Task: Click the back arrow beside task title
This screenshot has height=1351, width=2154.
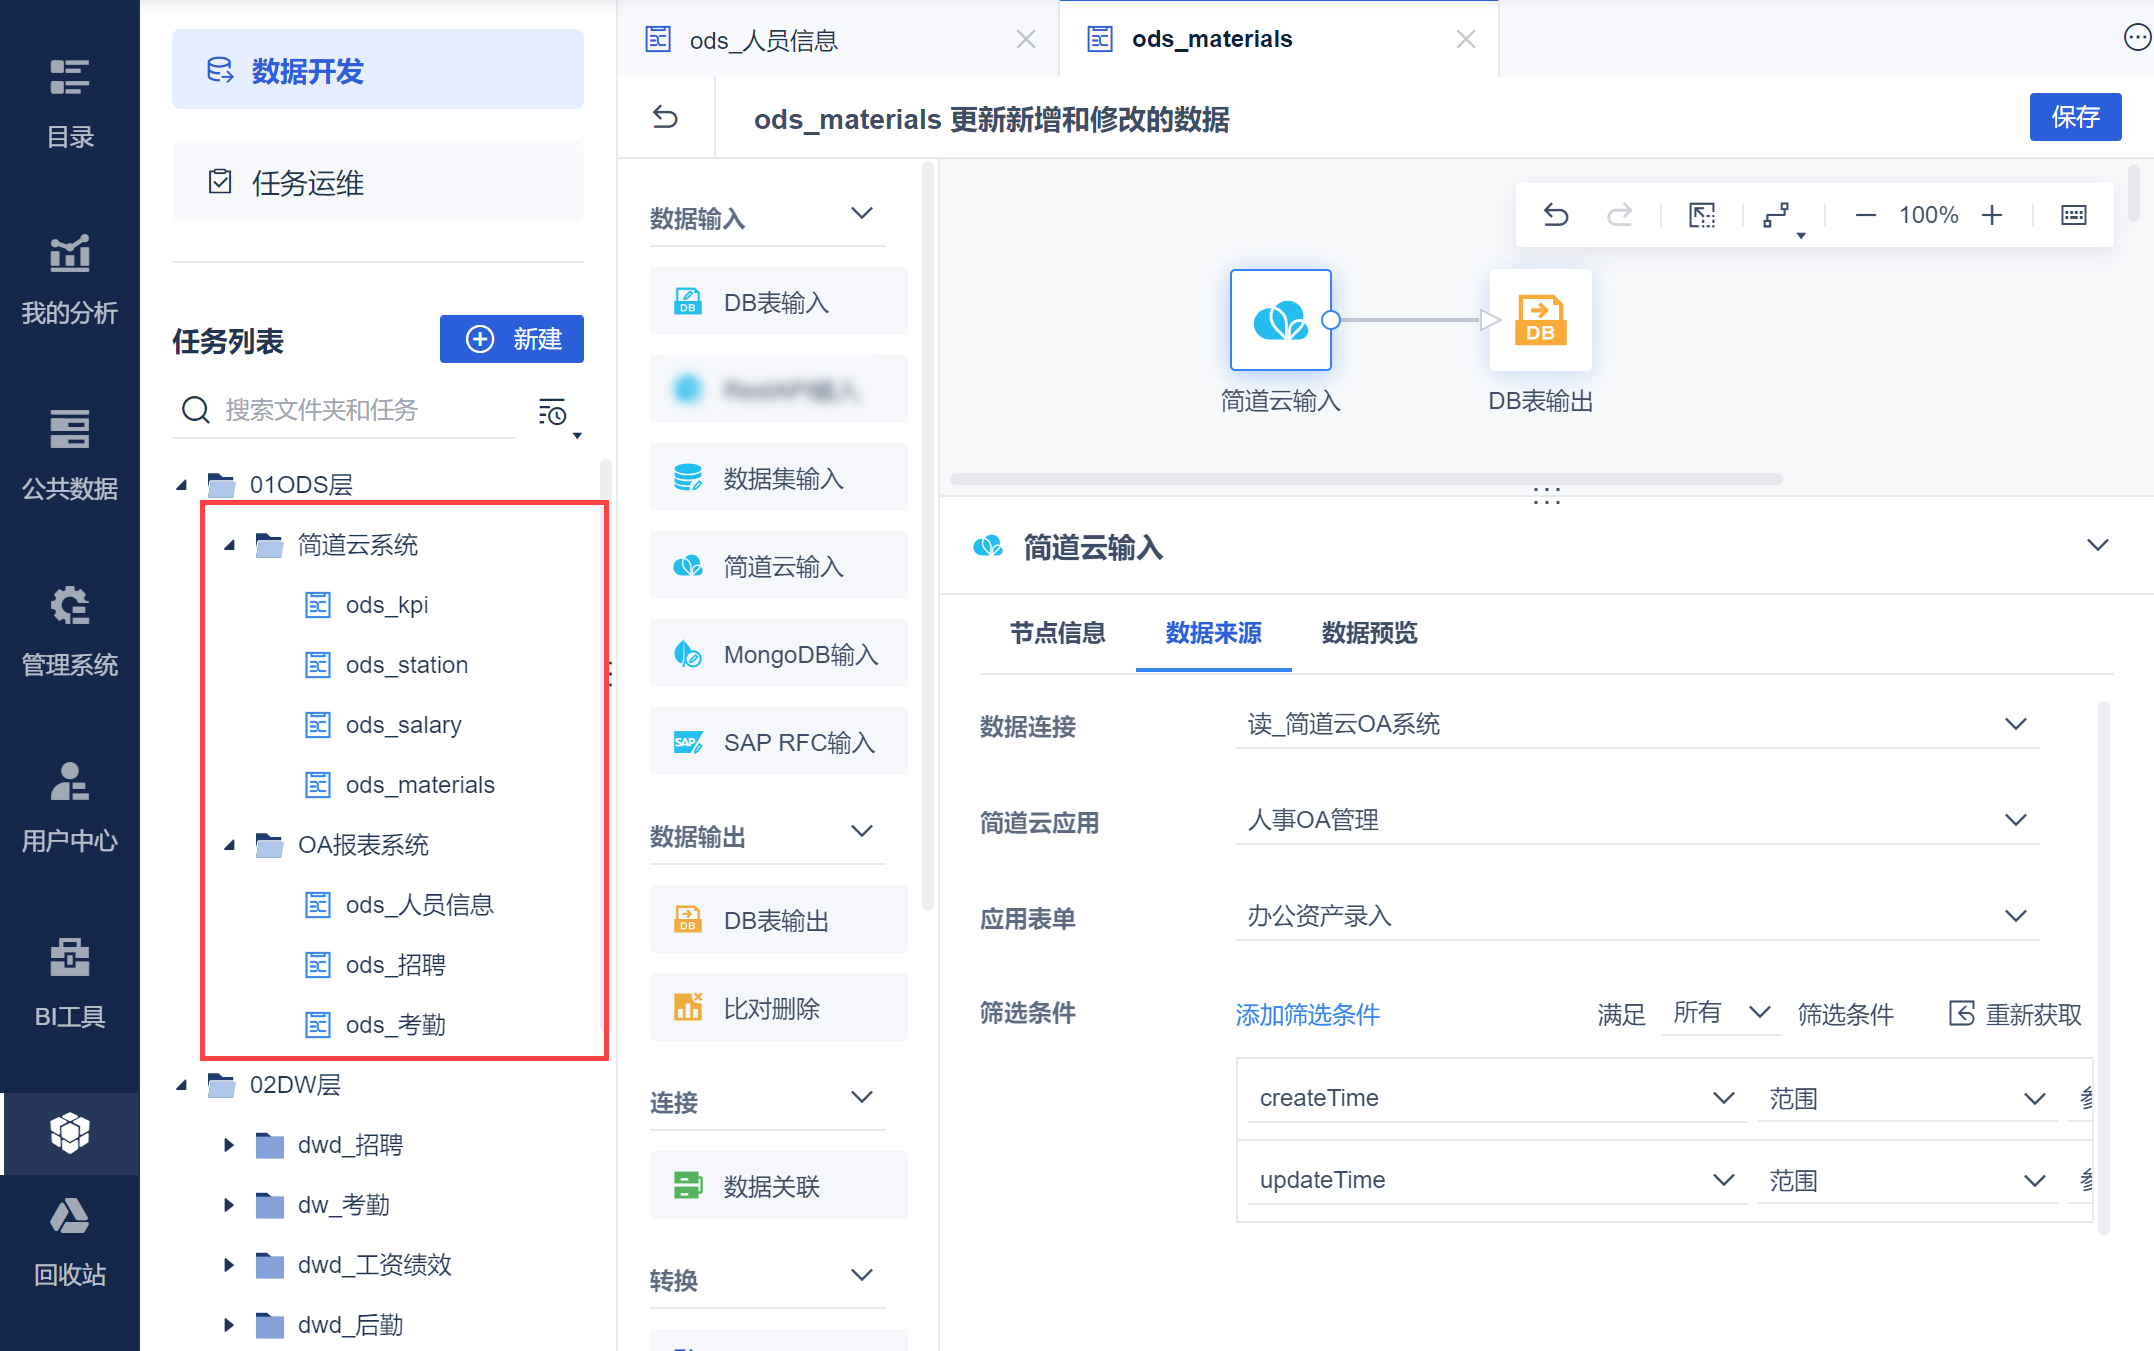Action: pyautogui.click(x=665, y=118)
